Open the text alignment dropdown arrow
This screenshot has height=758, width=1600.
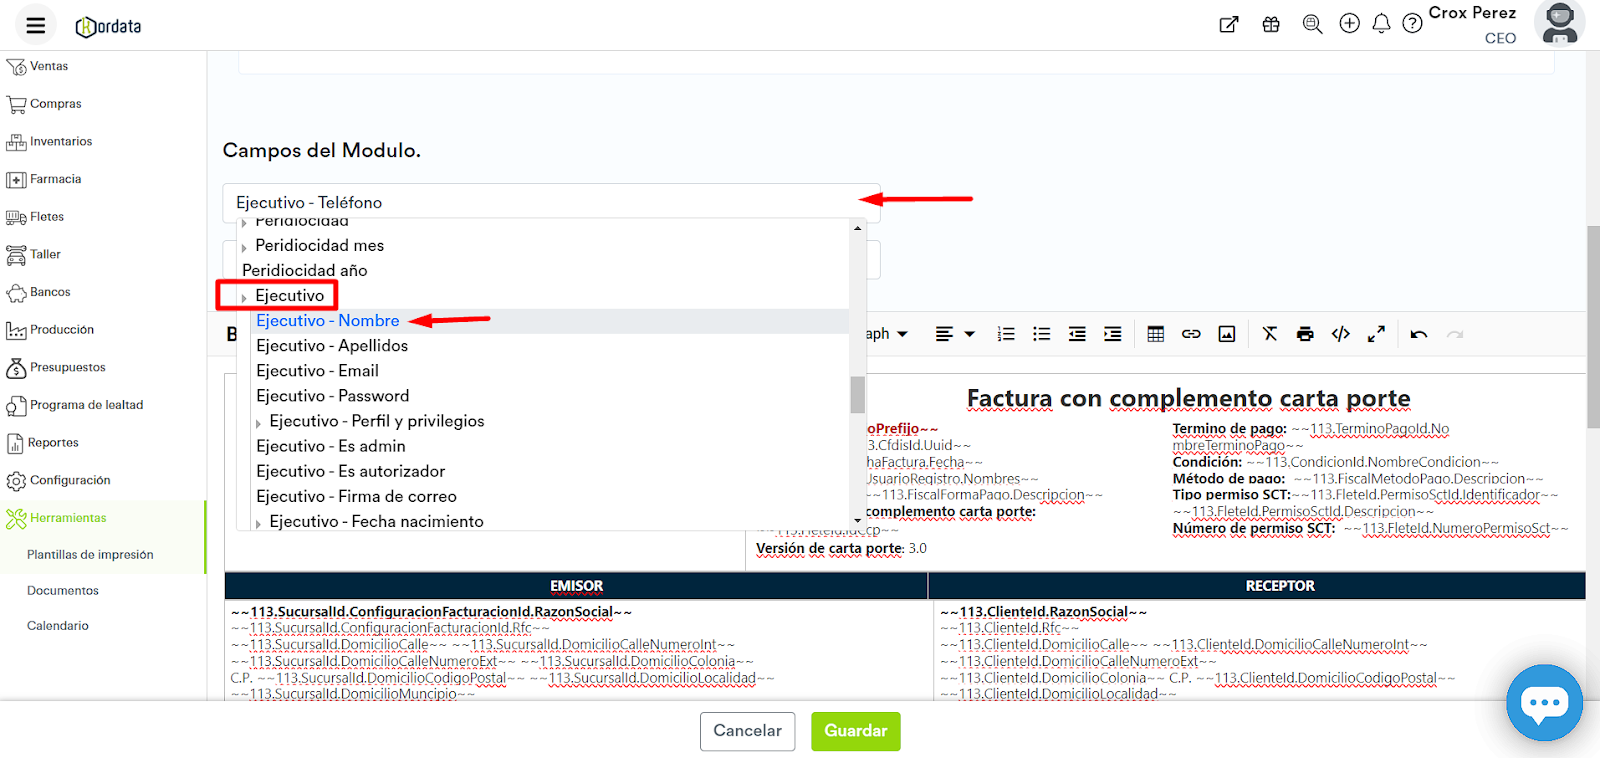(969, 334)
